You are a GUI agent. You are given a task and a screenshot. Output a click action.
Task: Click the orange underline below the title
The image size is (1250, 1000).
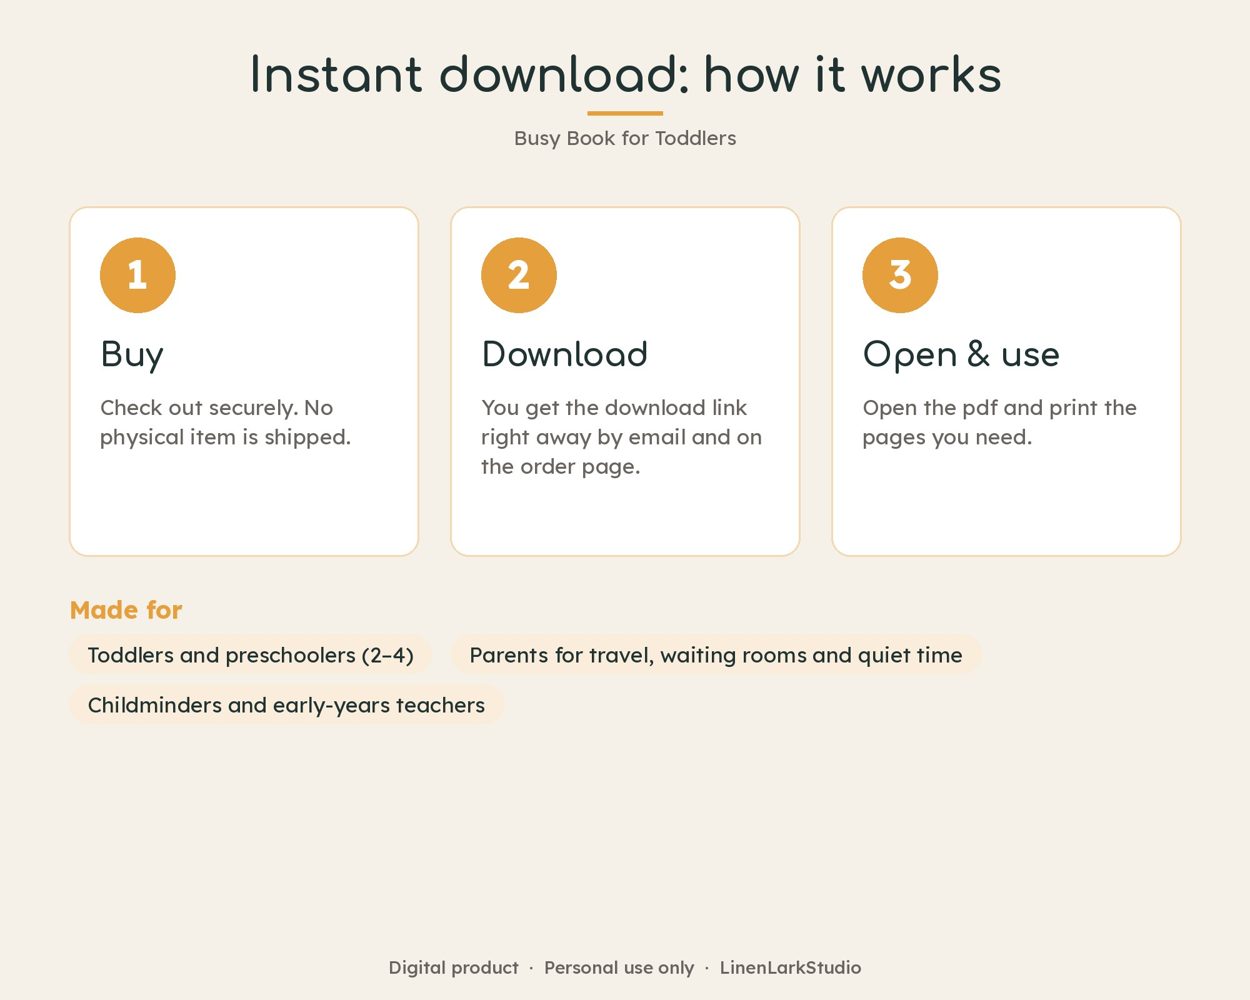point(625,113)
